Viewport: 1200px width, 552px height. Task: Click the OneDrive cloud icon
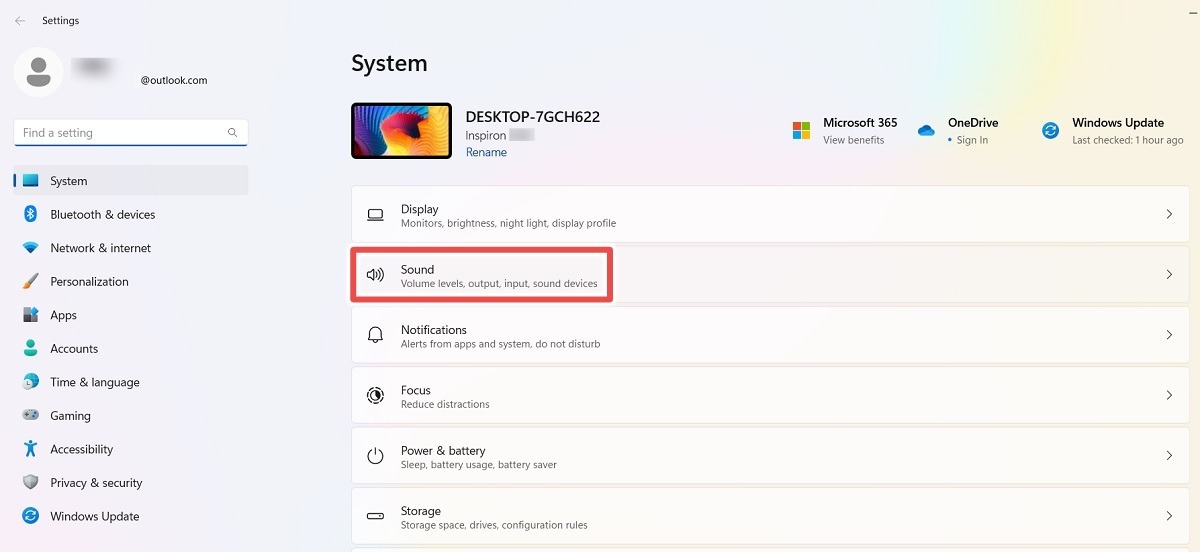point(926,130)
